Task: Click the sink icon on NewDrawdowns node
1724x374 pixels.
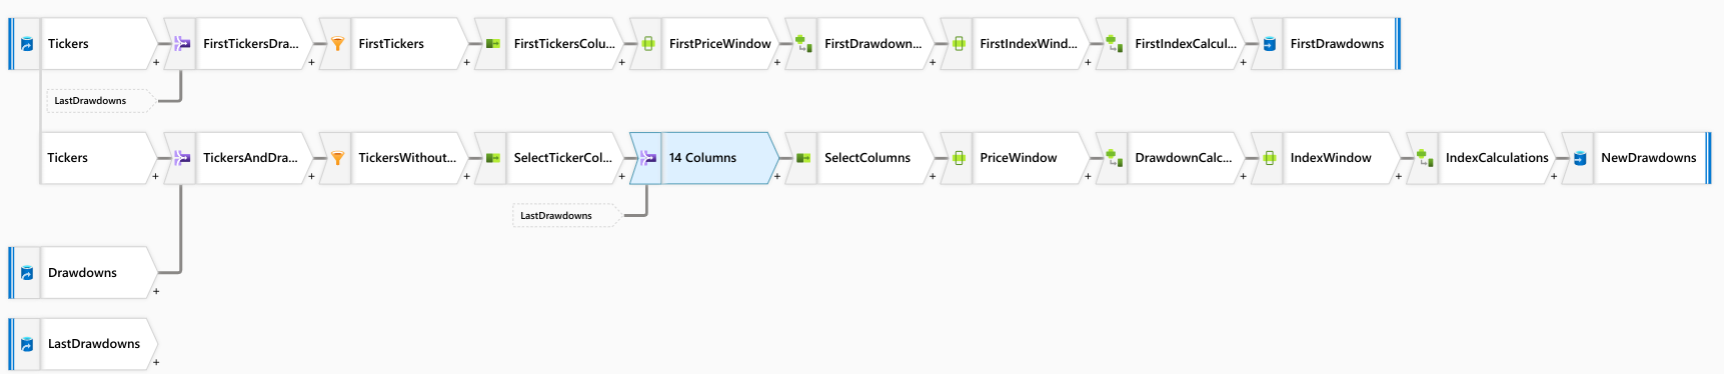Action: pyautogui.click(x=1580, y=158)
